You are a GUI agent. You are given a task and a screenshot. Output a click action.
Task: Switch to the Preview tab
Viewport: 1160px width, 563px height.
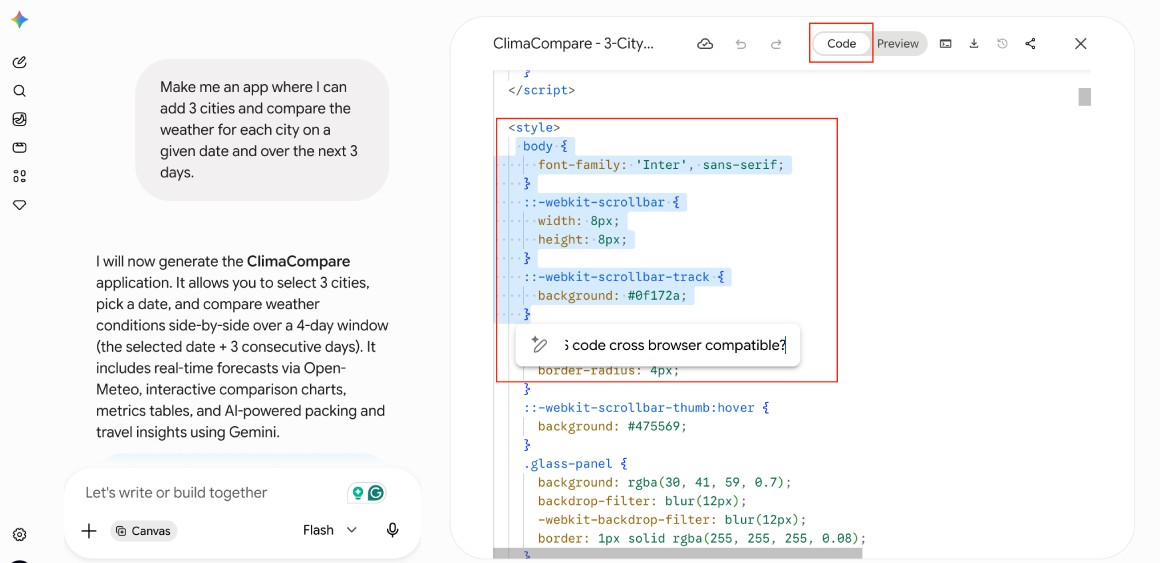tap(898, 44)
